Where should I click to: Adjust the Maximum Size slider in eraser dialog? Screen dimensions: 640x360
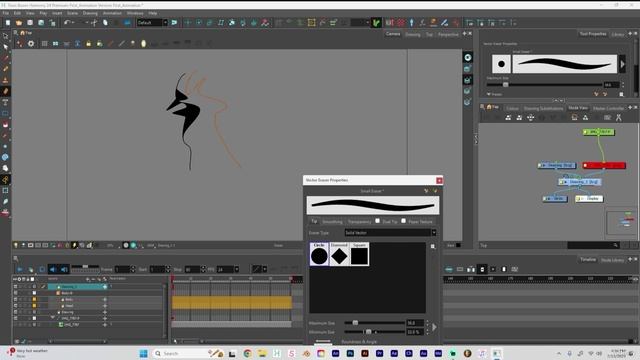(355, 323)
